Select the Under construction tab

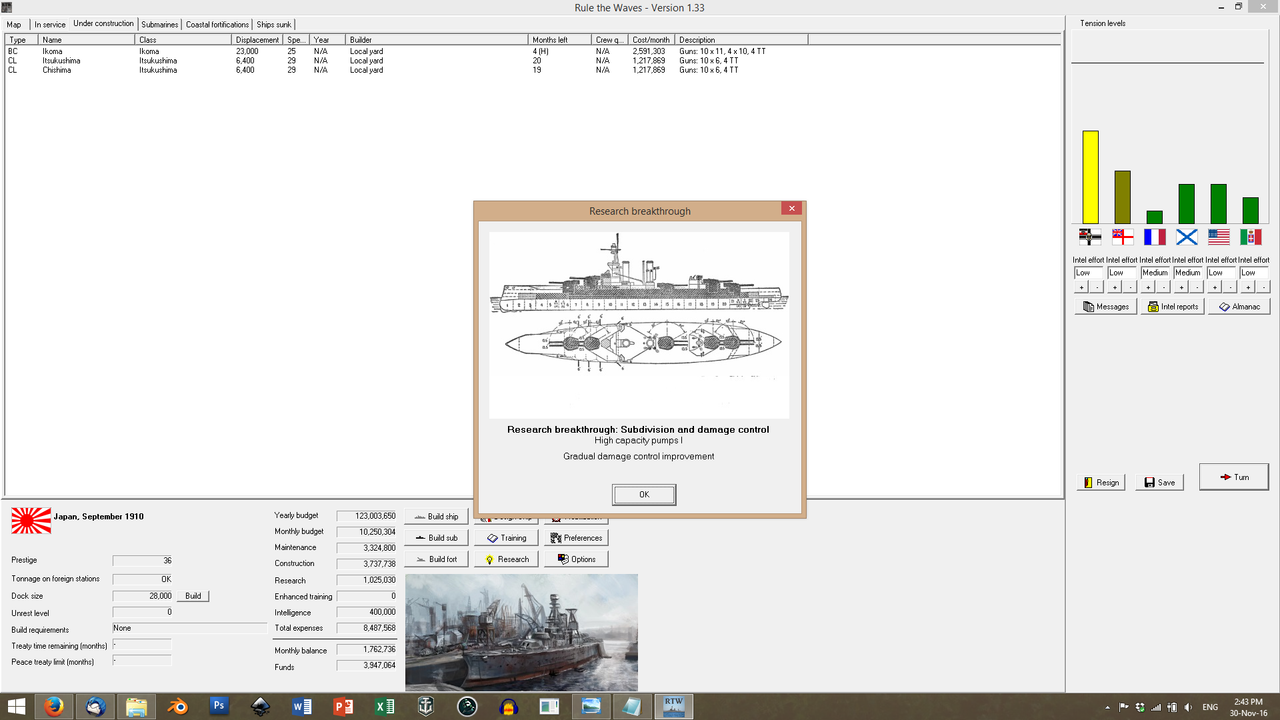click(x=104, y=23)
